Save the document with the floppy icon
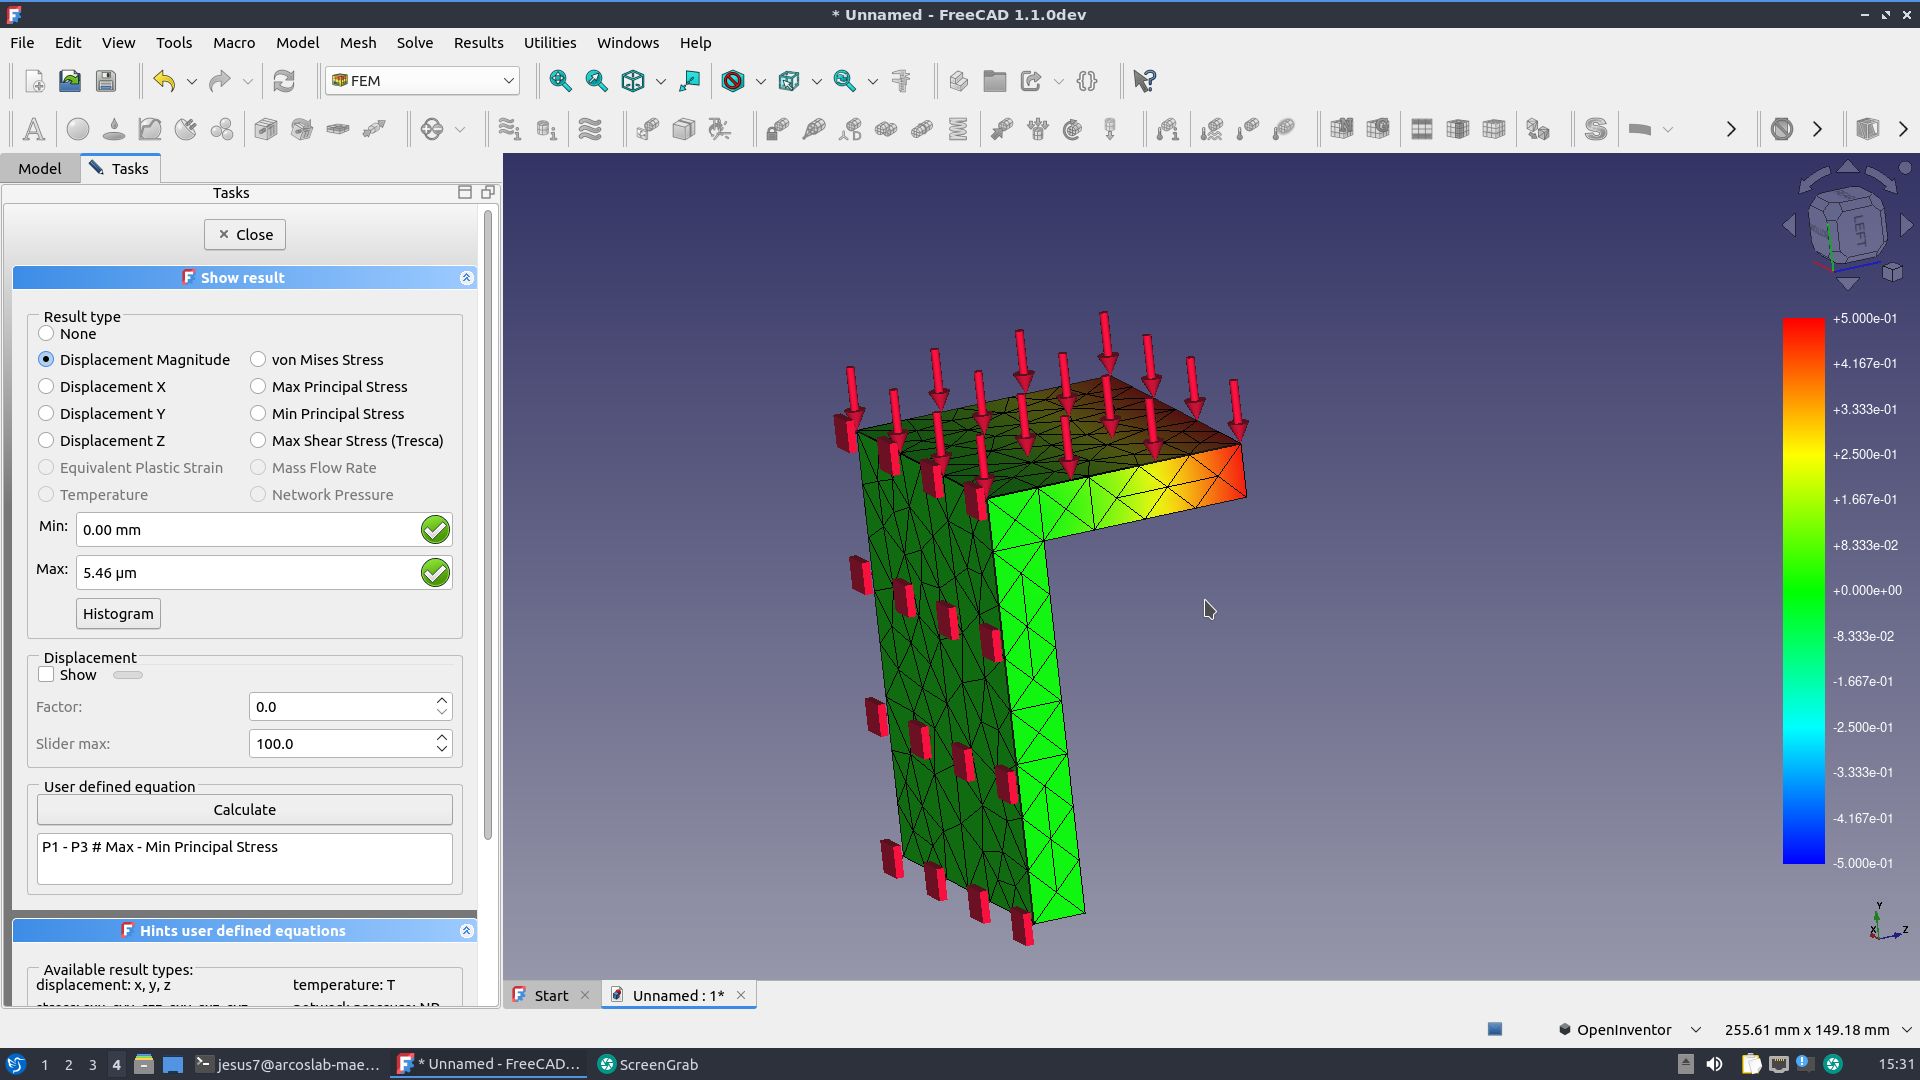Viewport: 1920px width, 1080px height. click(106, 81)
